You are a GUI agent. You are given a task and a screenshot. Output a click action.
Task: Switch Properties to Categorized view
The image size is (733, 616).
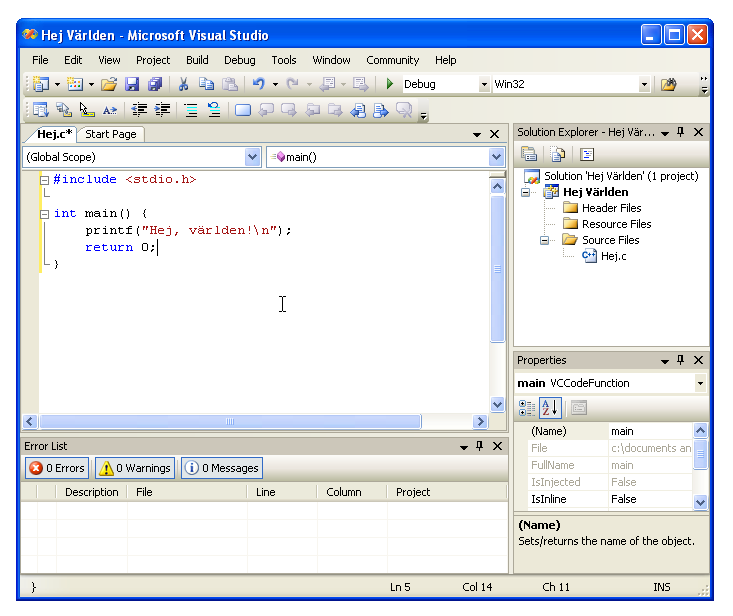click(527, 408)
